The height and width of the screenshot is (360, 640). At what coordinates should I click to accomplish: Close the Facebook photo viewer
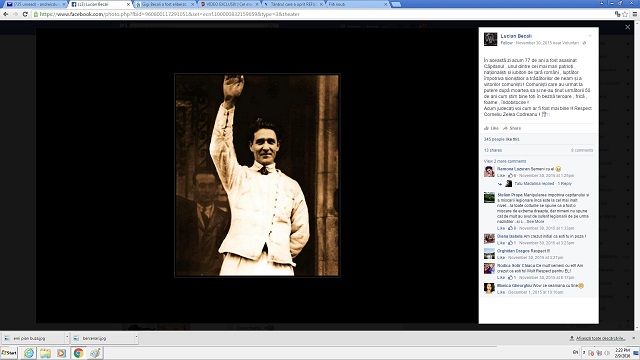pyautogui.click(x=627, y=27)
